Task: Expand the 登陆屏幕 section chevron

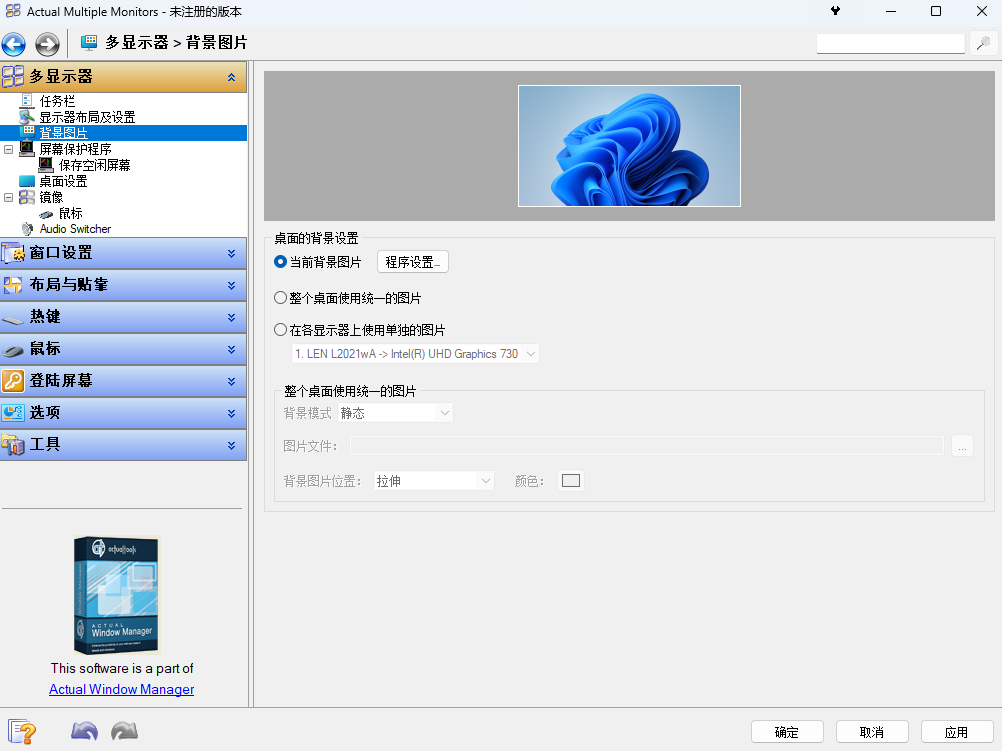Action: click(x=231, y=382)
